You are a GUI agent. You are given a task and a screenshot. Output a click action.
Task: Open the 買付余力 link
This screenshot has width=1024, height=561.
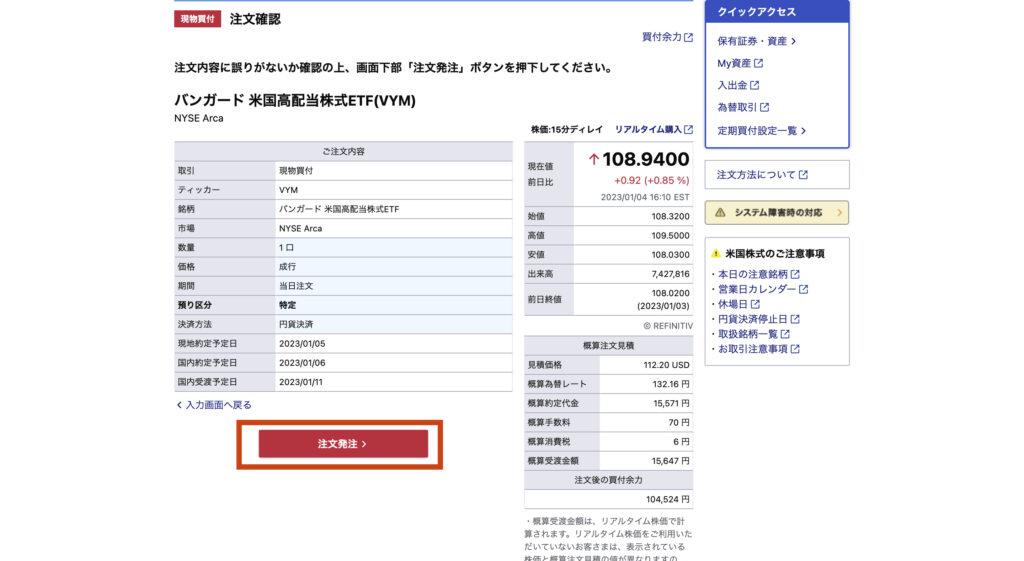pyautogui.click(x=662, y=37)
